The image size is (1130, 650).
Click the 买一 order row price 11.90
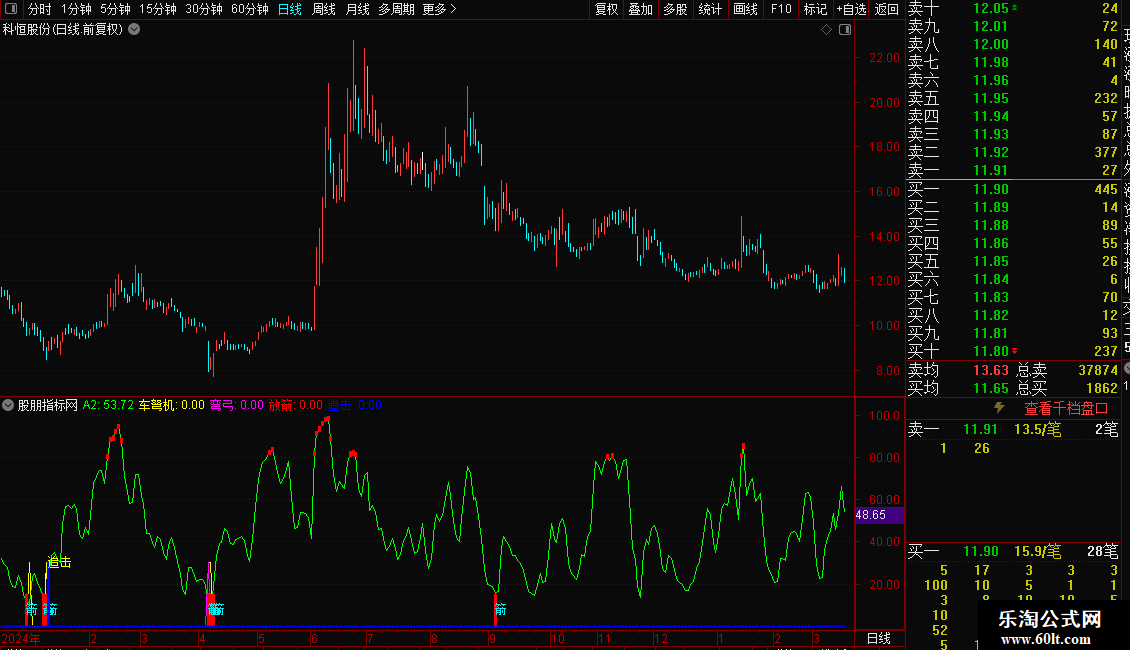991,190
